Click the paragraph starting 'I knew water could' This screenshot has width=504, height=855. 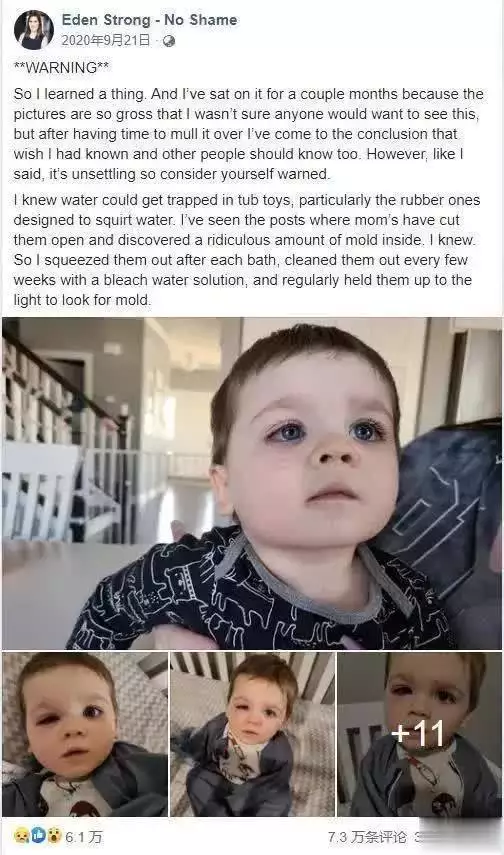point(247,250)
